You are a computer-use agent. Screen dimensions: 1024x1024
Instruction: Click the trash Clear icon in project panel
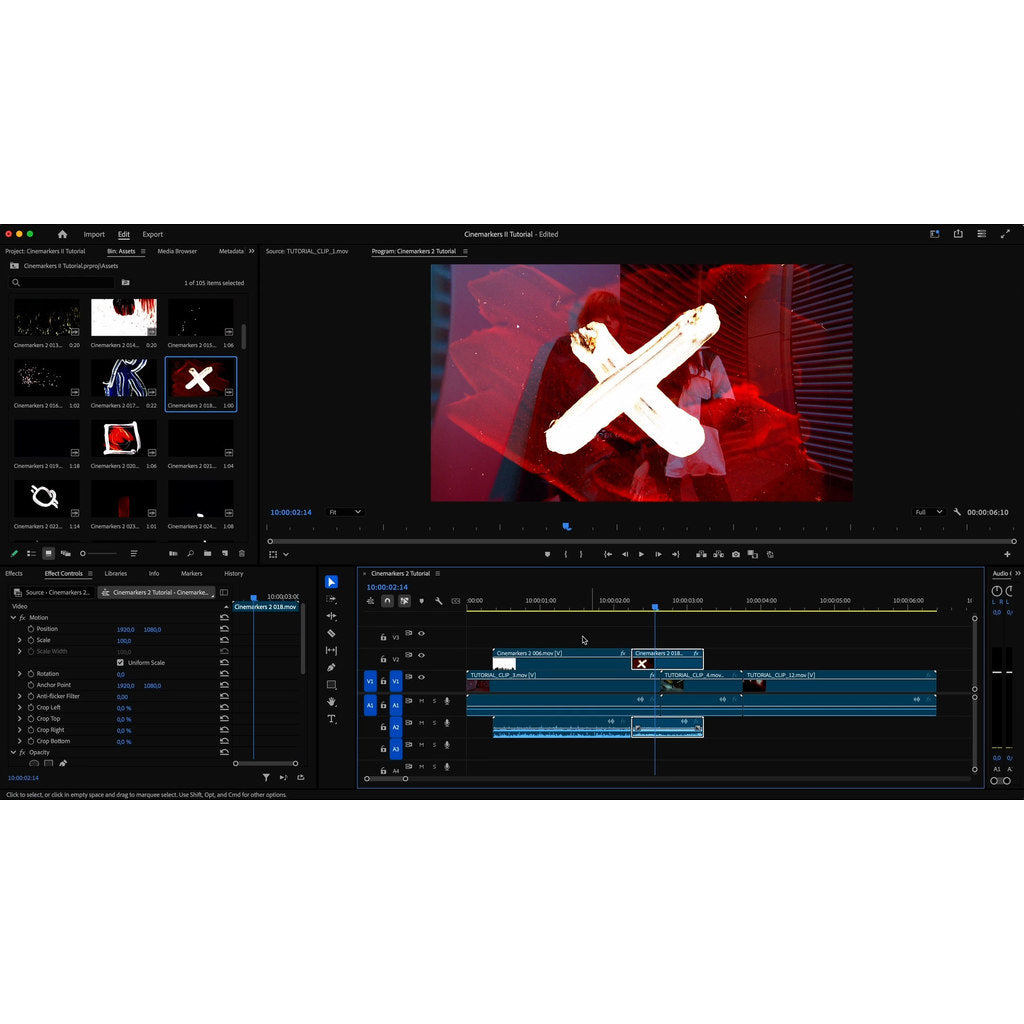pyautogui.click(x=242, y=553)
